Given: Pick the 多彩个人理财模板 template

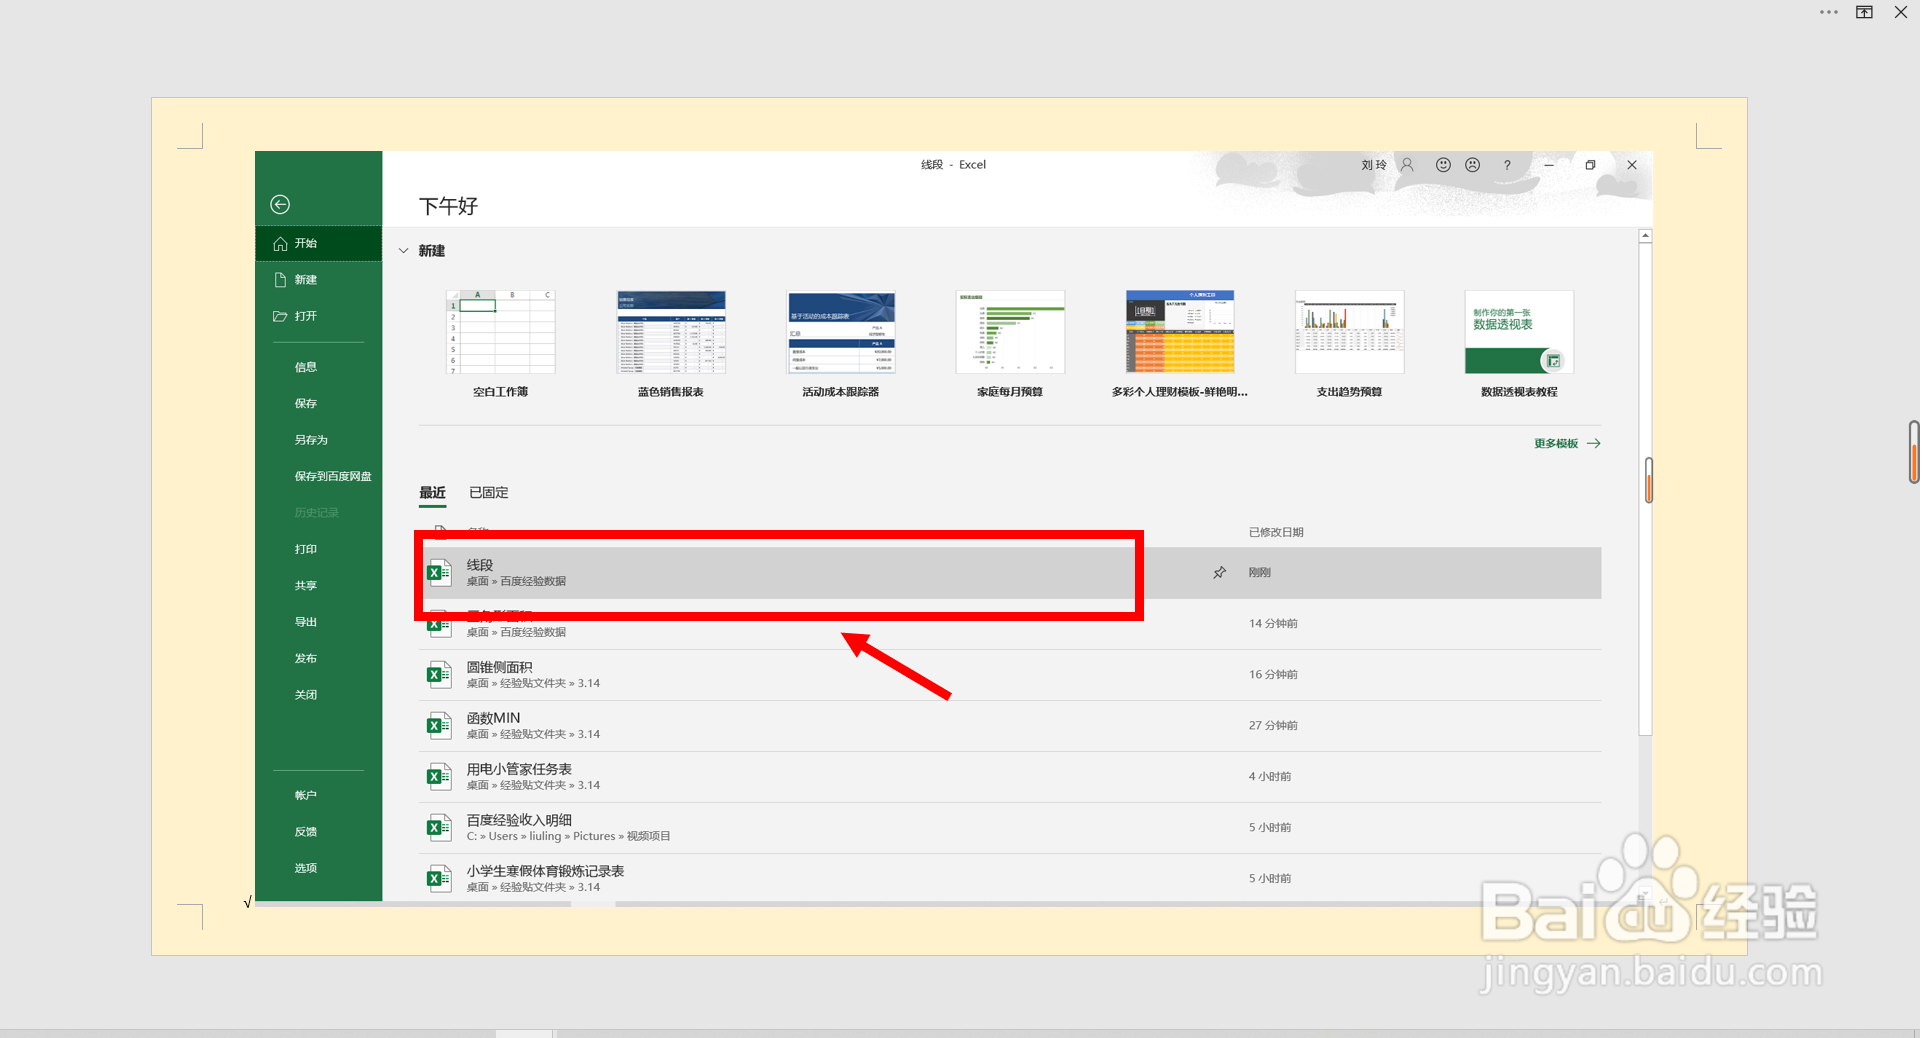Looking at the screenshot, I should 1180,345.
